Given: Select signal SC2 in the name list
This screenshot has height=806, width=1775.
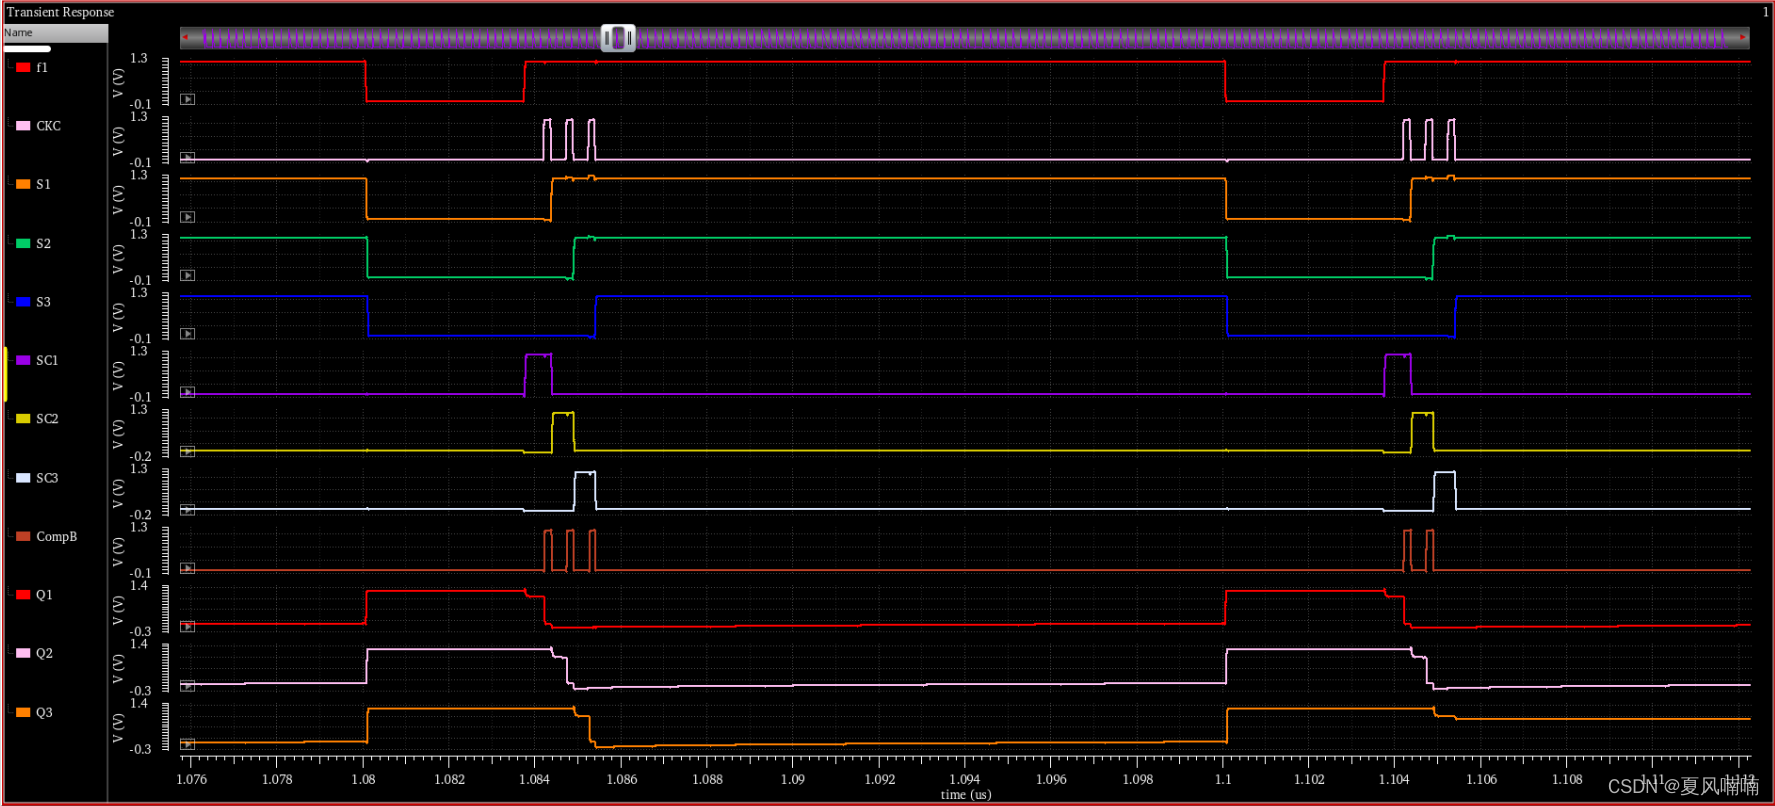Looking at the screenshot, I should coord(47,418).
